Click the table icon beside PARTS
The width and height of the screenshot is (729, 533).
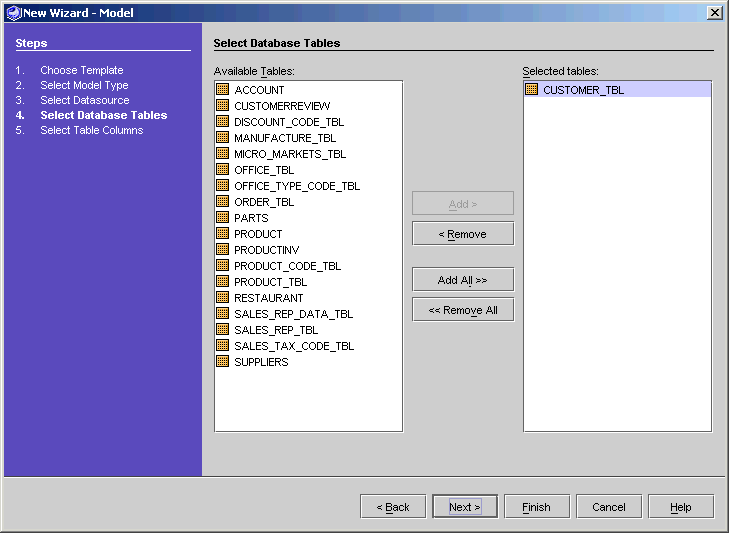coord(223,217)
